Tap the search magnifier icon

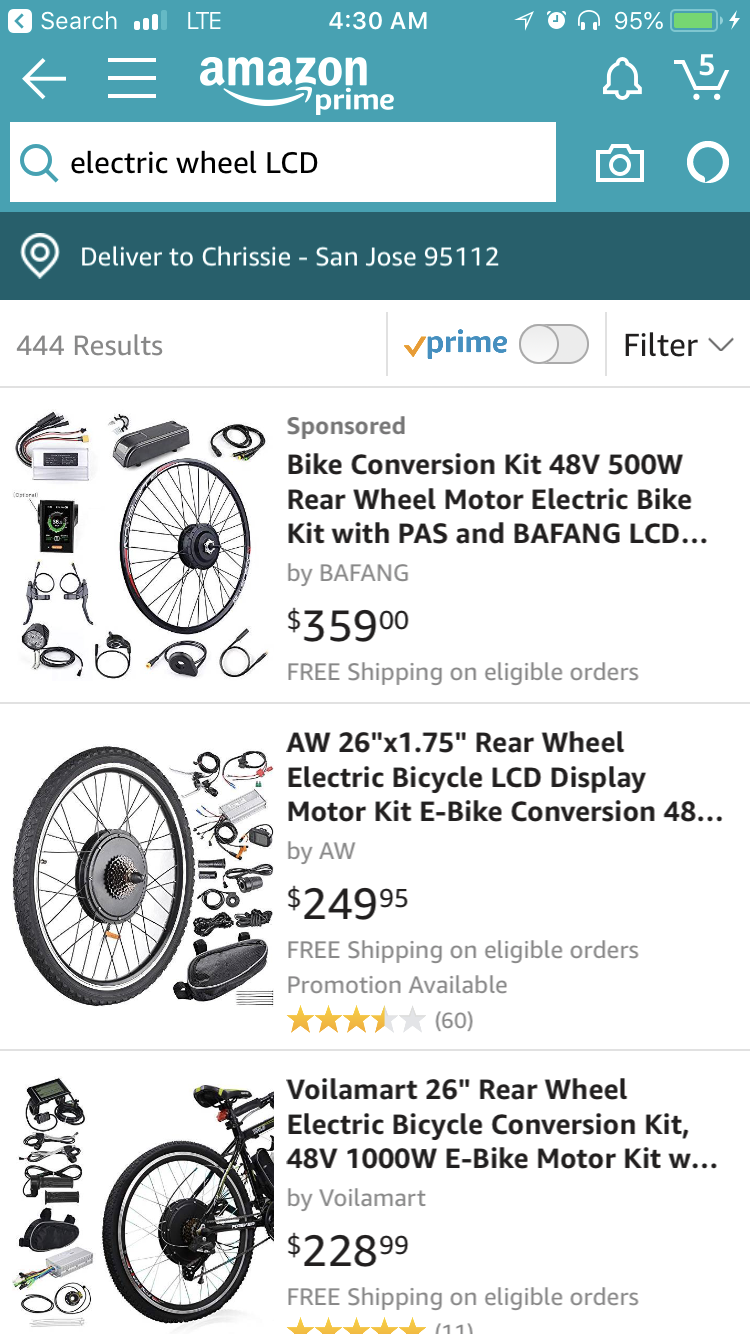click(x=38, y=162)
